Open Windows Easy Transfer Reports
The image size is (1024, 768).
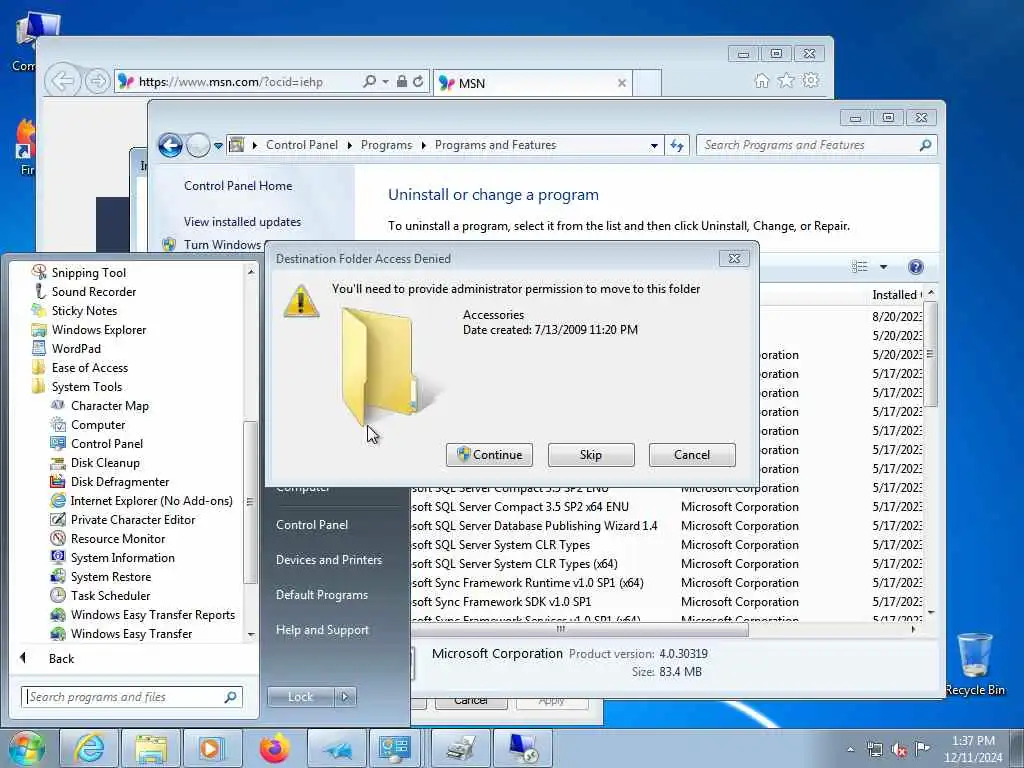(152, 614)
